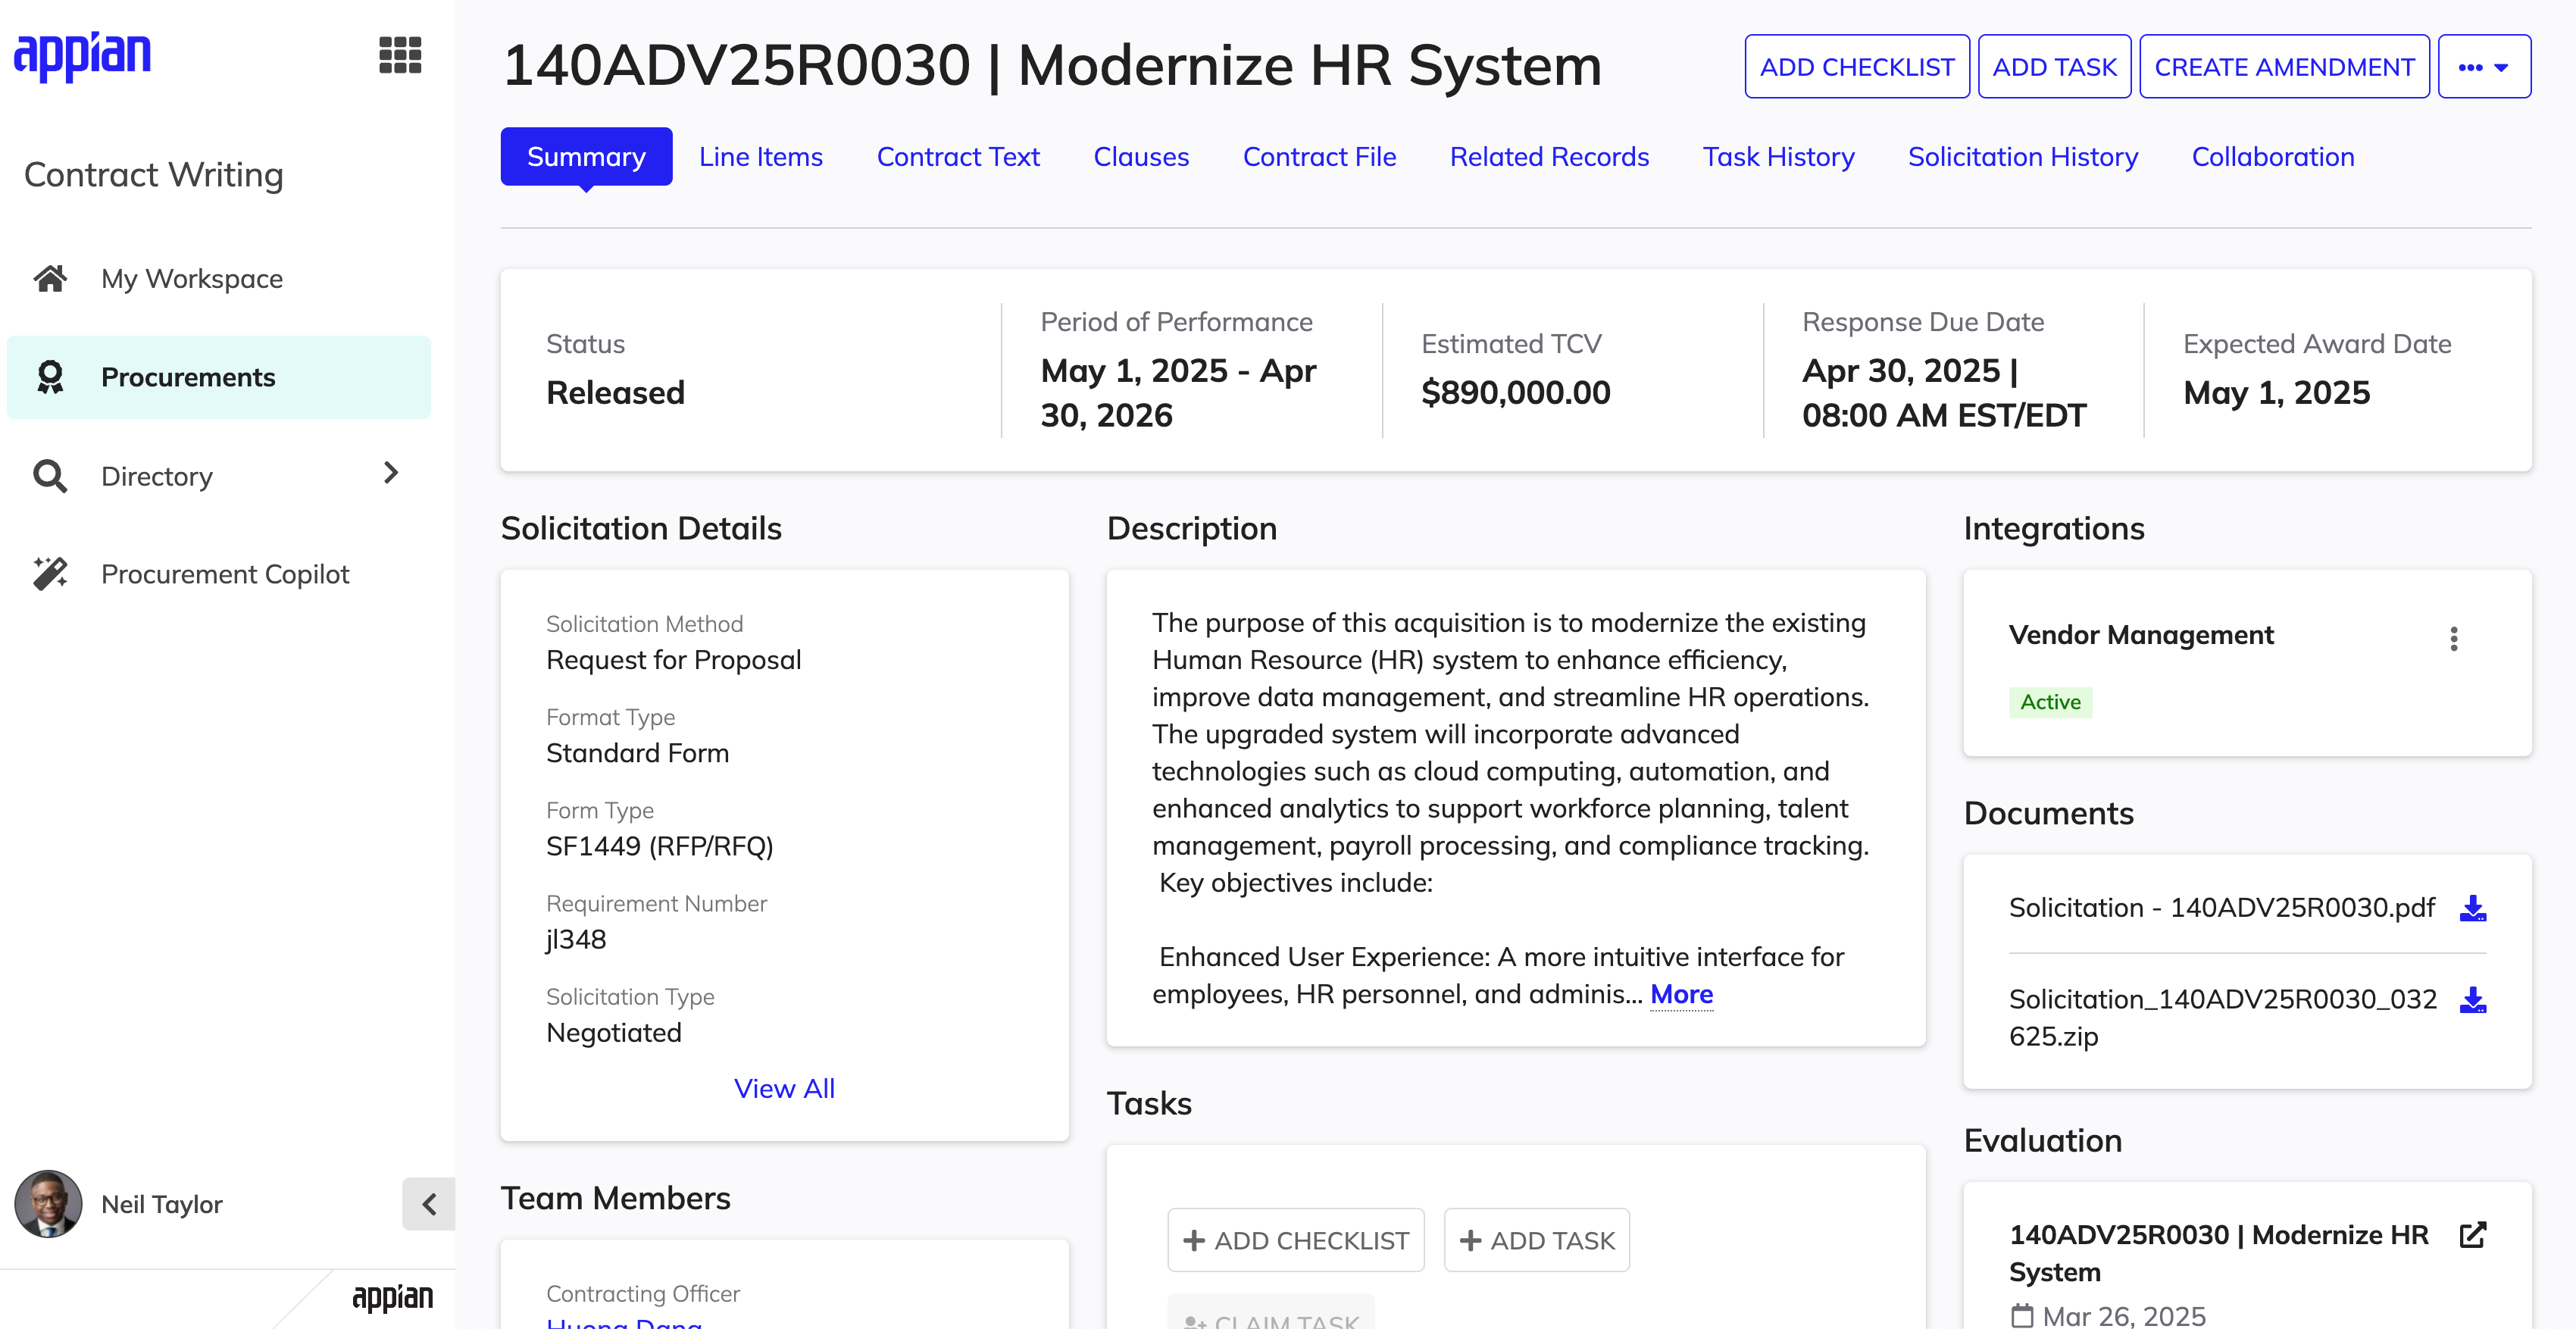The image size is (2576, 1329).
Task: Expand the Directory submenu chevron
Action: point(391,473)
